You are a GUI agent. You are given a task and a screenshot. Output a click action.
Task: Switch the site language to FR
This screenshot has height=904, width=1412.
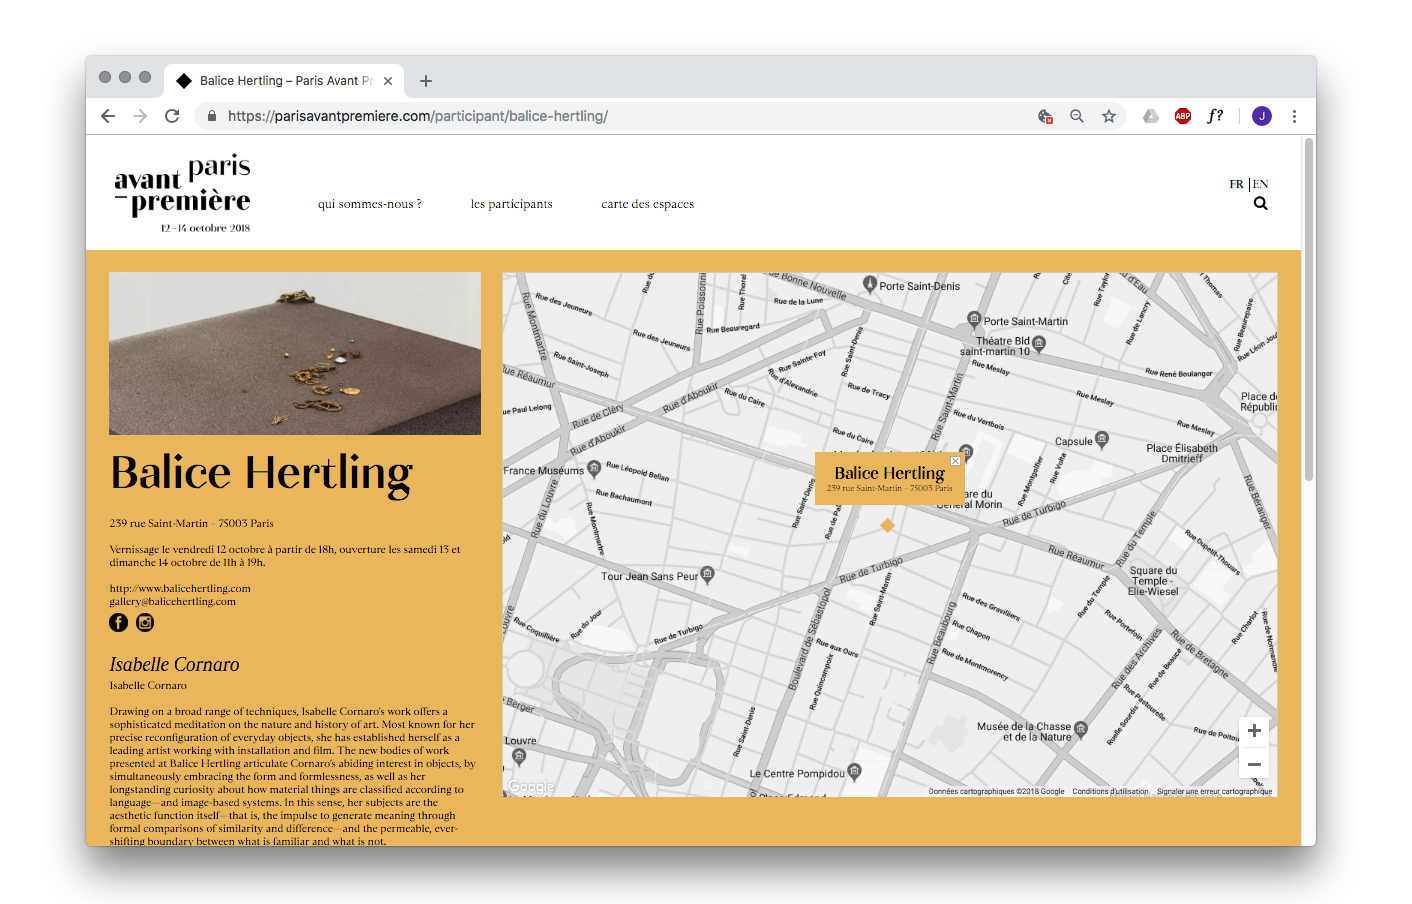[1236, 184]
